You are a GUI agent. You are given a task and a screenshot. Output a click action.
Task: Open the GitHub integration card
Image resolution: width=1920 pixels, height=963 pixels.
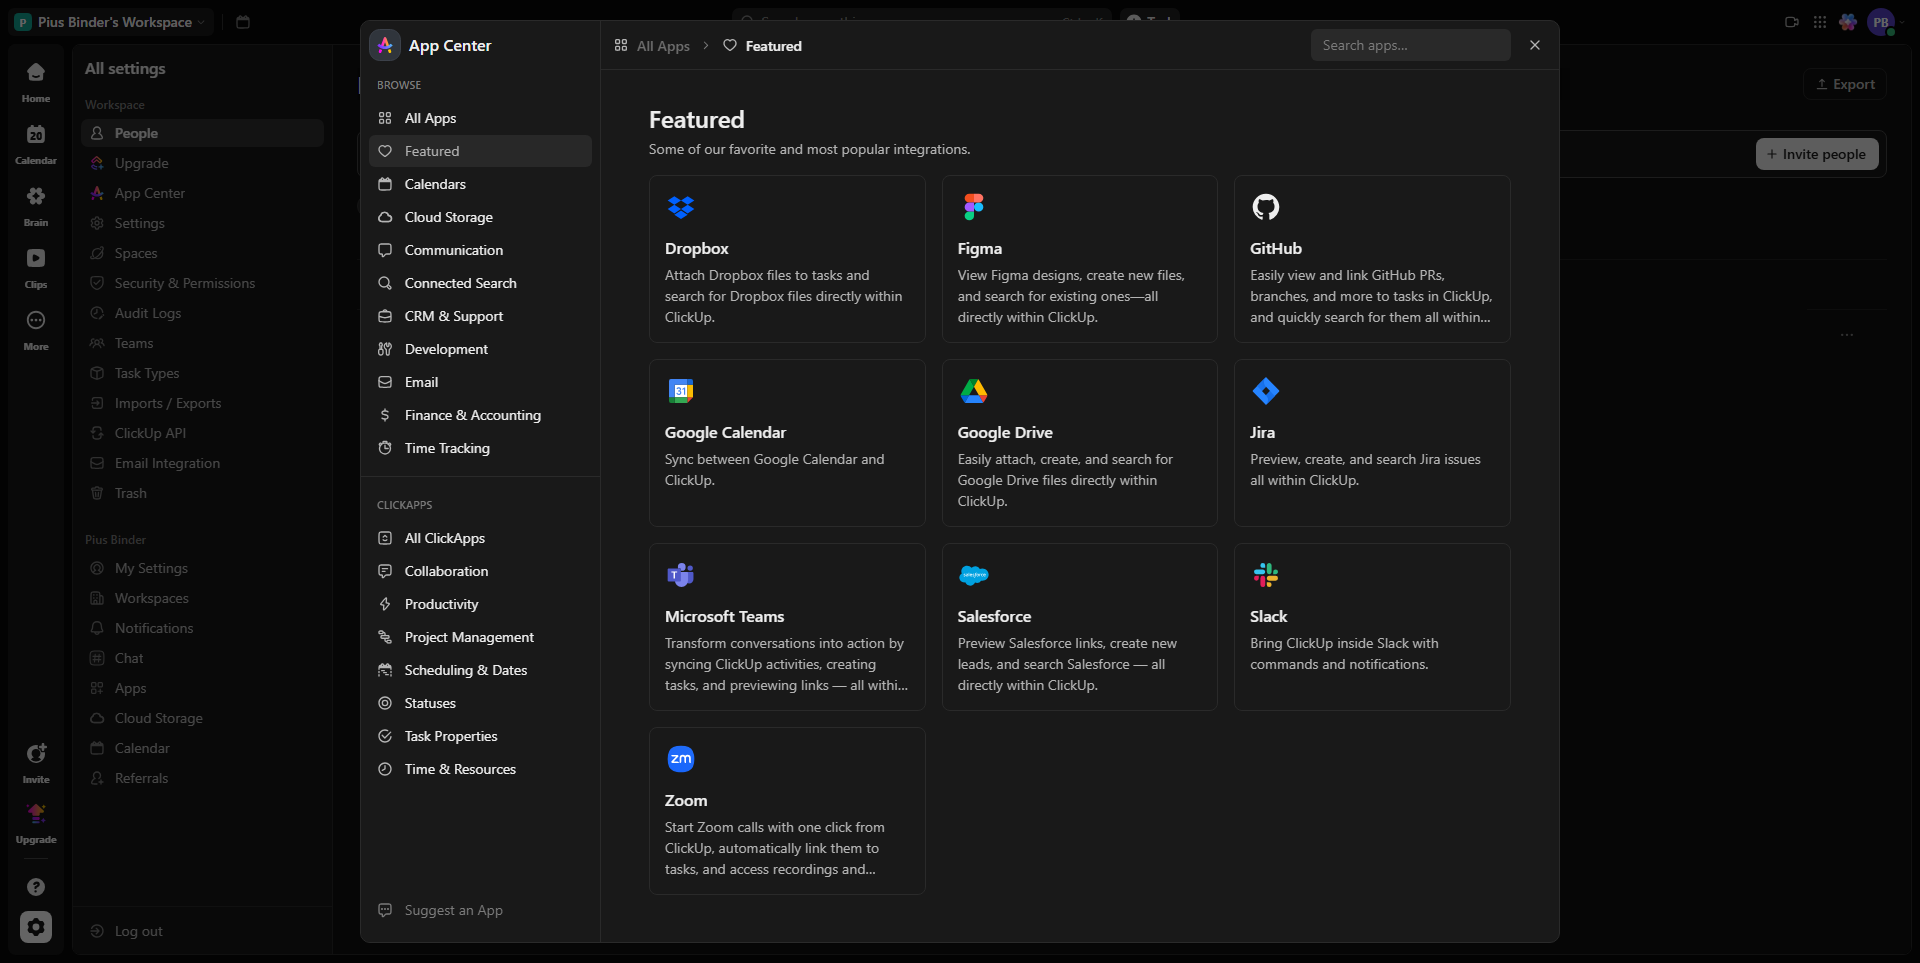coord(1372,259)
